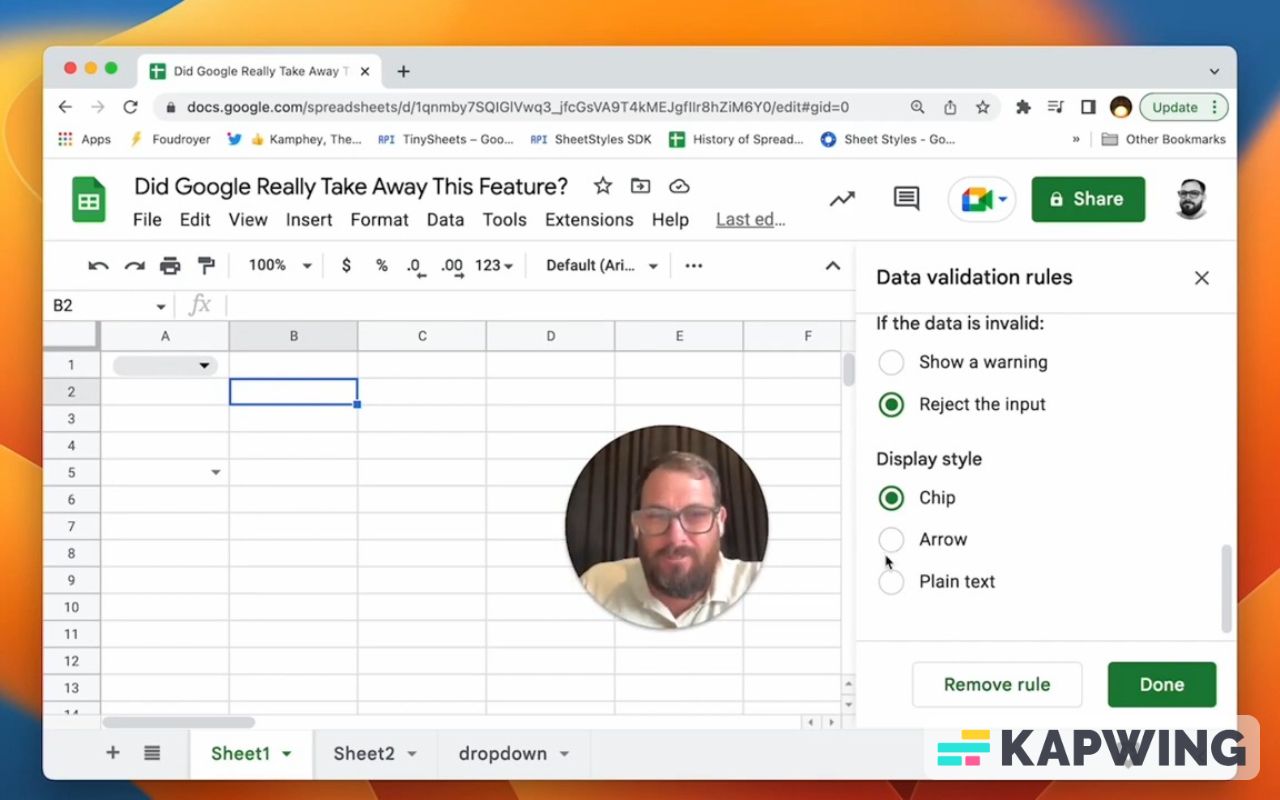
Task: Open Sheet1 tab options arrow
Action: click(287, 754)
